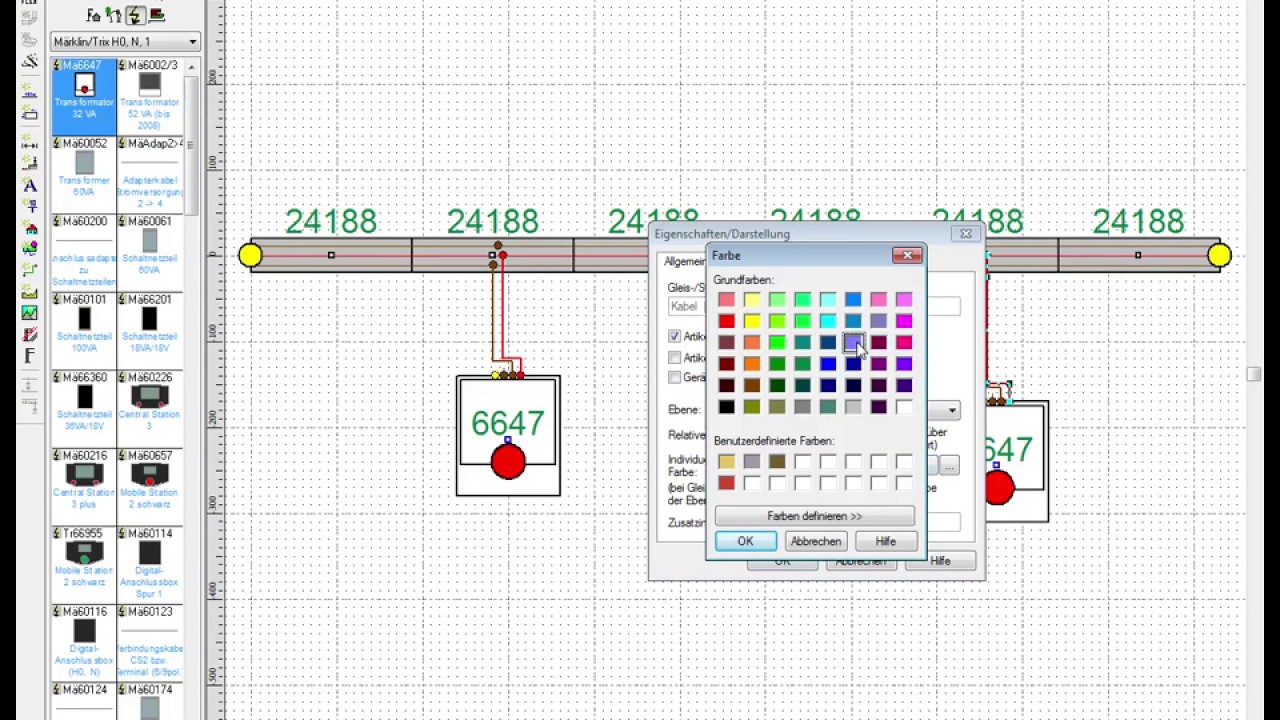Select the left 6647 transformer on canvas

(508, 436)
